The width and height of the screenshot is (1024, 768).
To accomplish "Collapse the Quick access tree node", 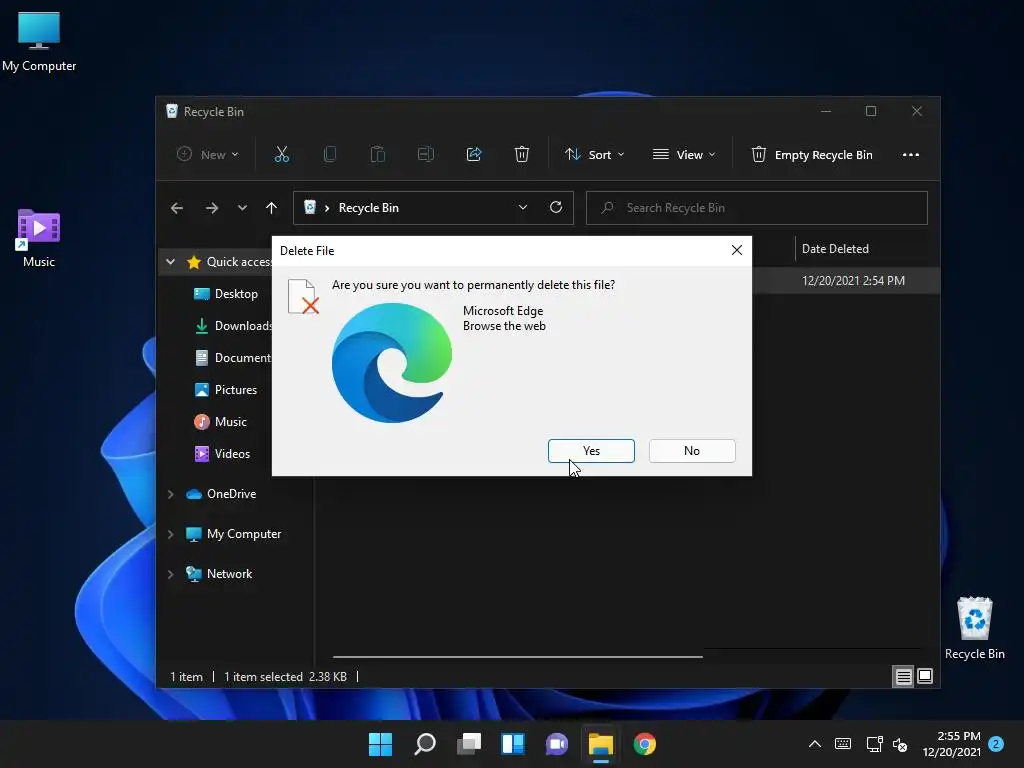I will (170, 262).
